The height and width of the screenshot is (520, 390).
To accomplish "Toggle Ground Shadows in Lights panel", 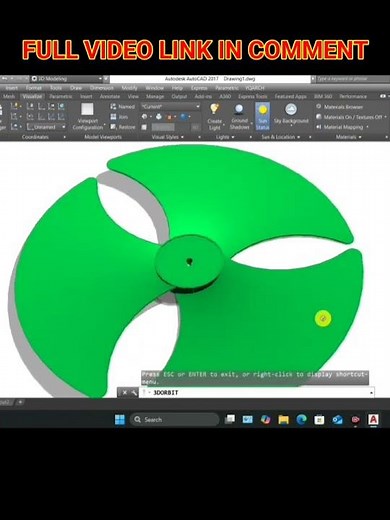I will [239, 116].
